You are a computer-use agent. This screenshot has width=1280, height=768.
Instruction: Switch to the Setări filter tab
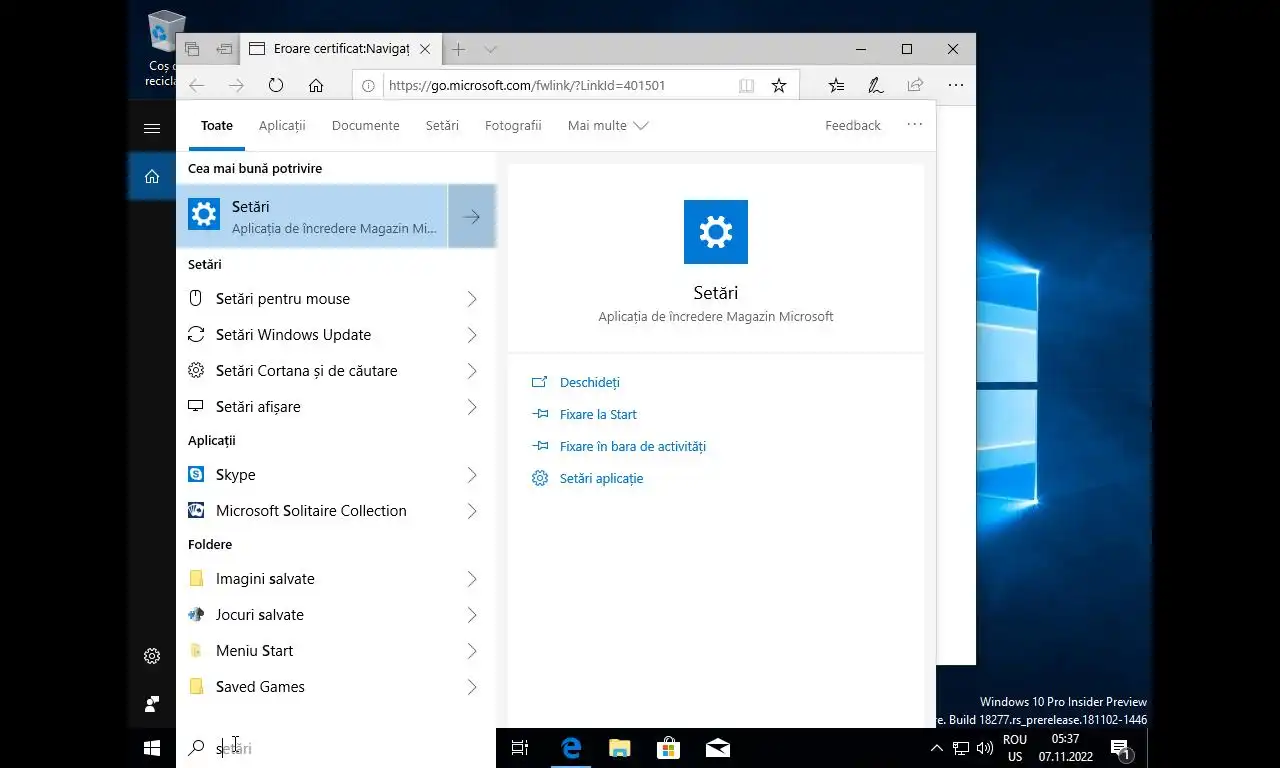pos(442,126)
